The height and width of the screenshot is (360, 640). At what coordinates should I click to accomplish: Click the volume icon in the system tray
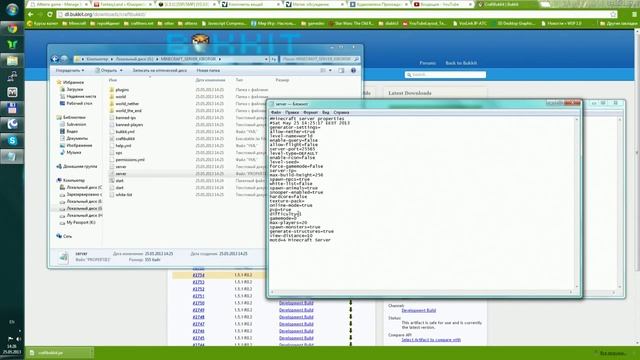18,339
